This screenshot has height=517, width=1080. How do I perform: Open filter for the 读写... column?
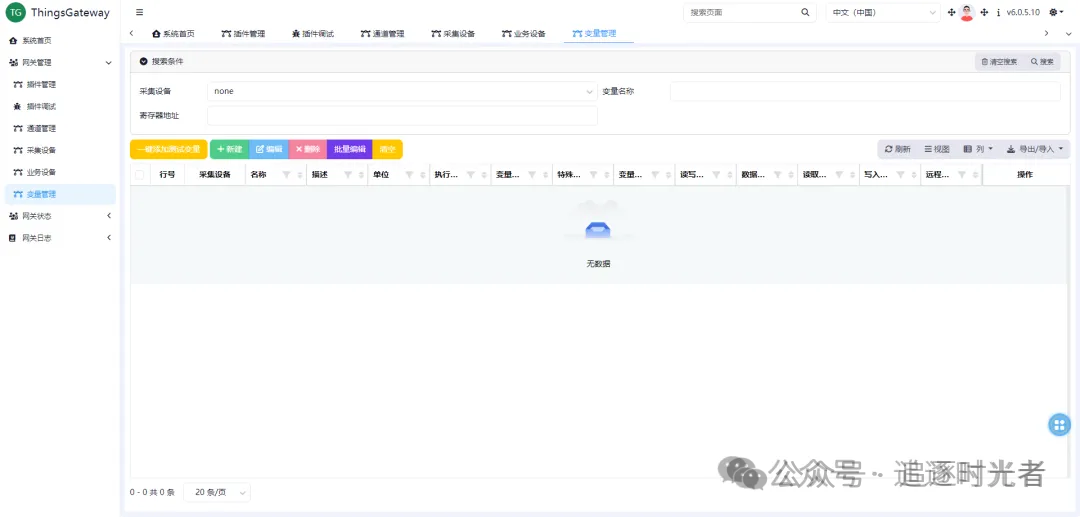716,175
